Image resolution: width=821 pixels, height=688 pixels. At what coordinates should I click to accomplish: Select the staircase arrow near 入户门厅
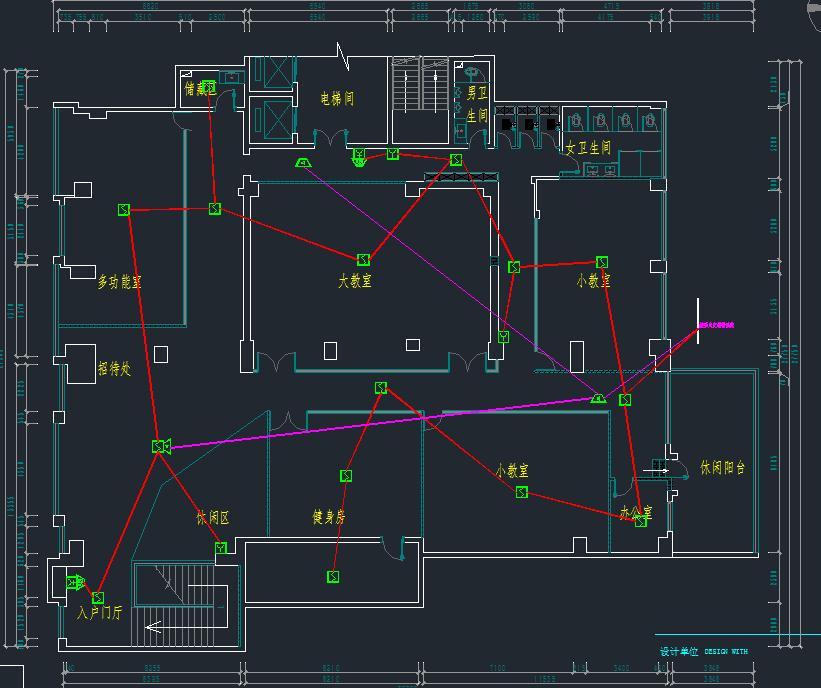(x=154, y=627)
